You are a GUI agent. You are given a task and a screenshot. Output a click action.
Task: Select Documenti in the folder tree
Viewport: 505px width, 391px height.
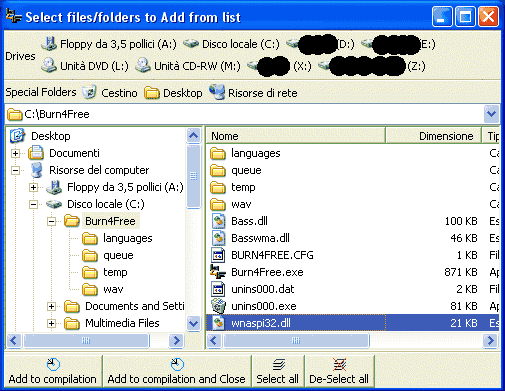74,153
